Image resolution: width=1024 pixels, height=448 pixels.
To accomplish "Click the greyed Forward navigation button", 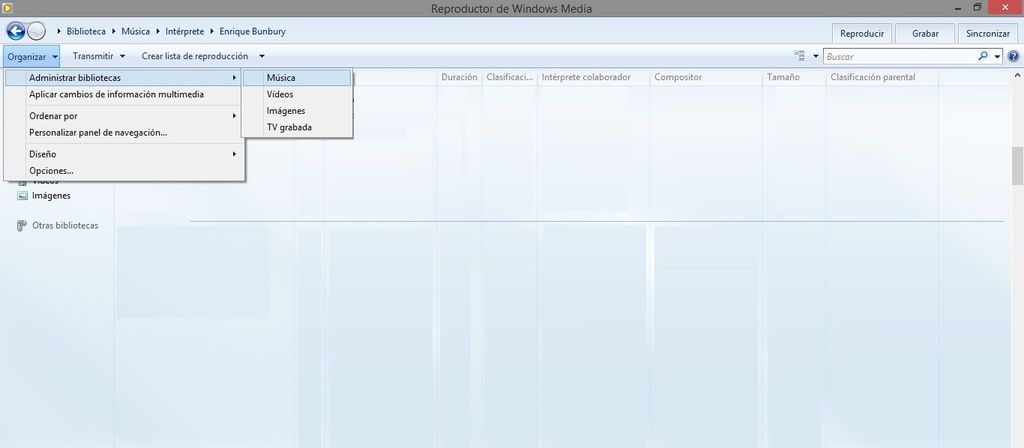I will (x=36, y=31).
